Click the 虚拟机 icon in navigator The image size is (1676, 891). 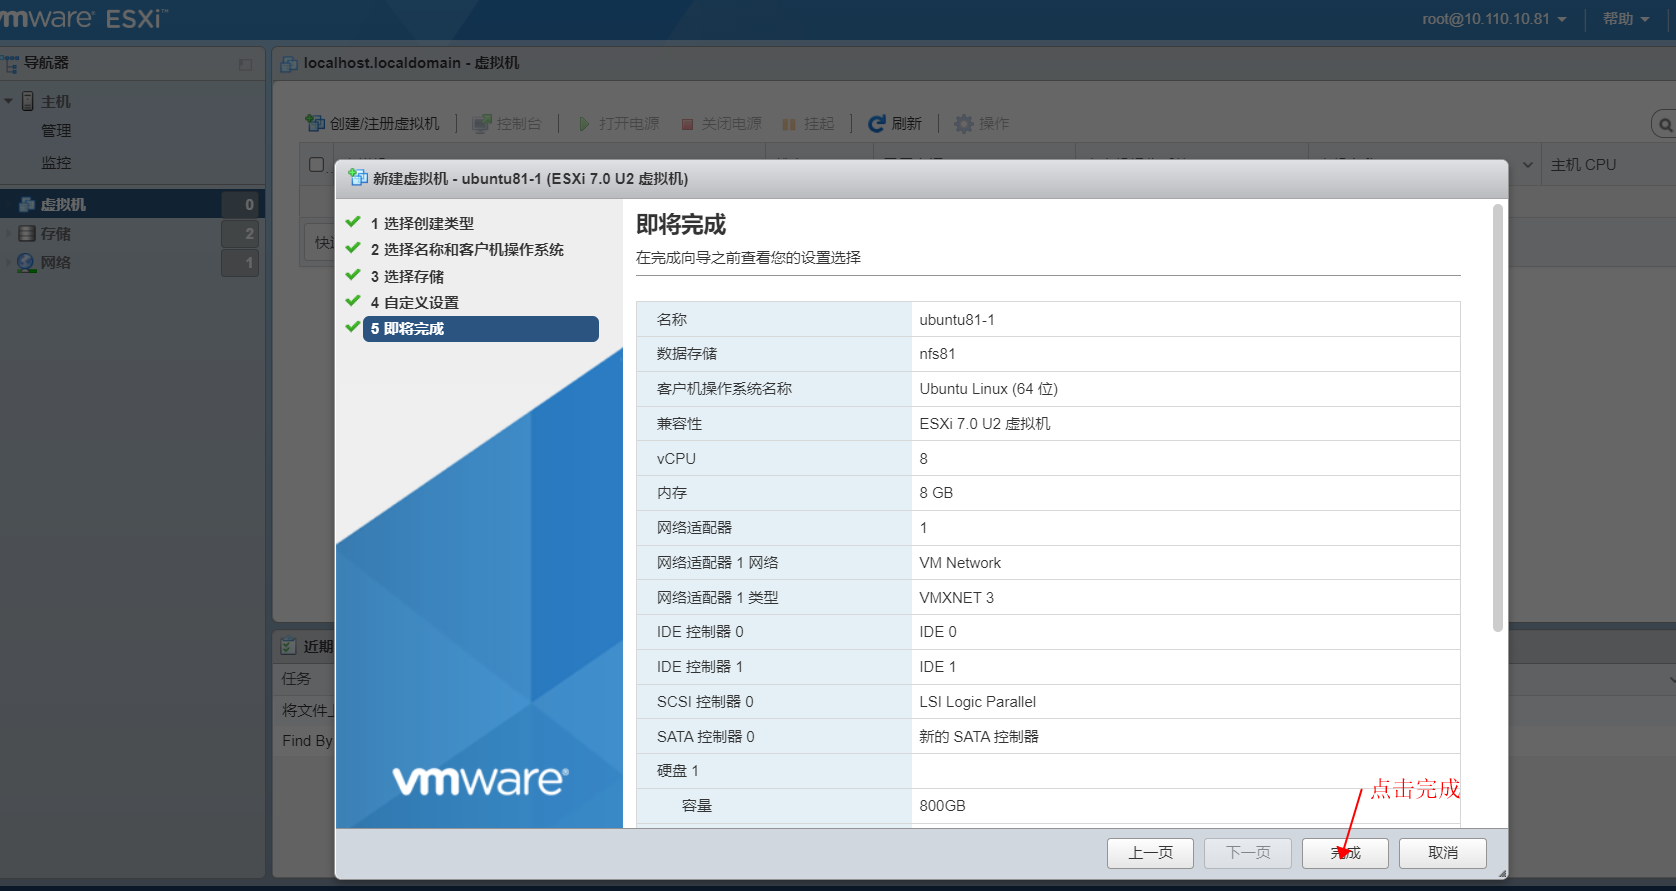[27, 204]
